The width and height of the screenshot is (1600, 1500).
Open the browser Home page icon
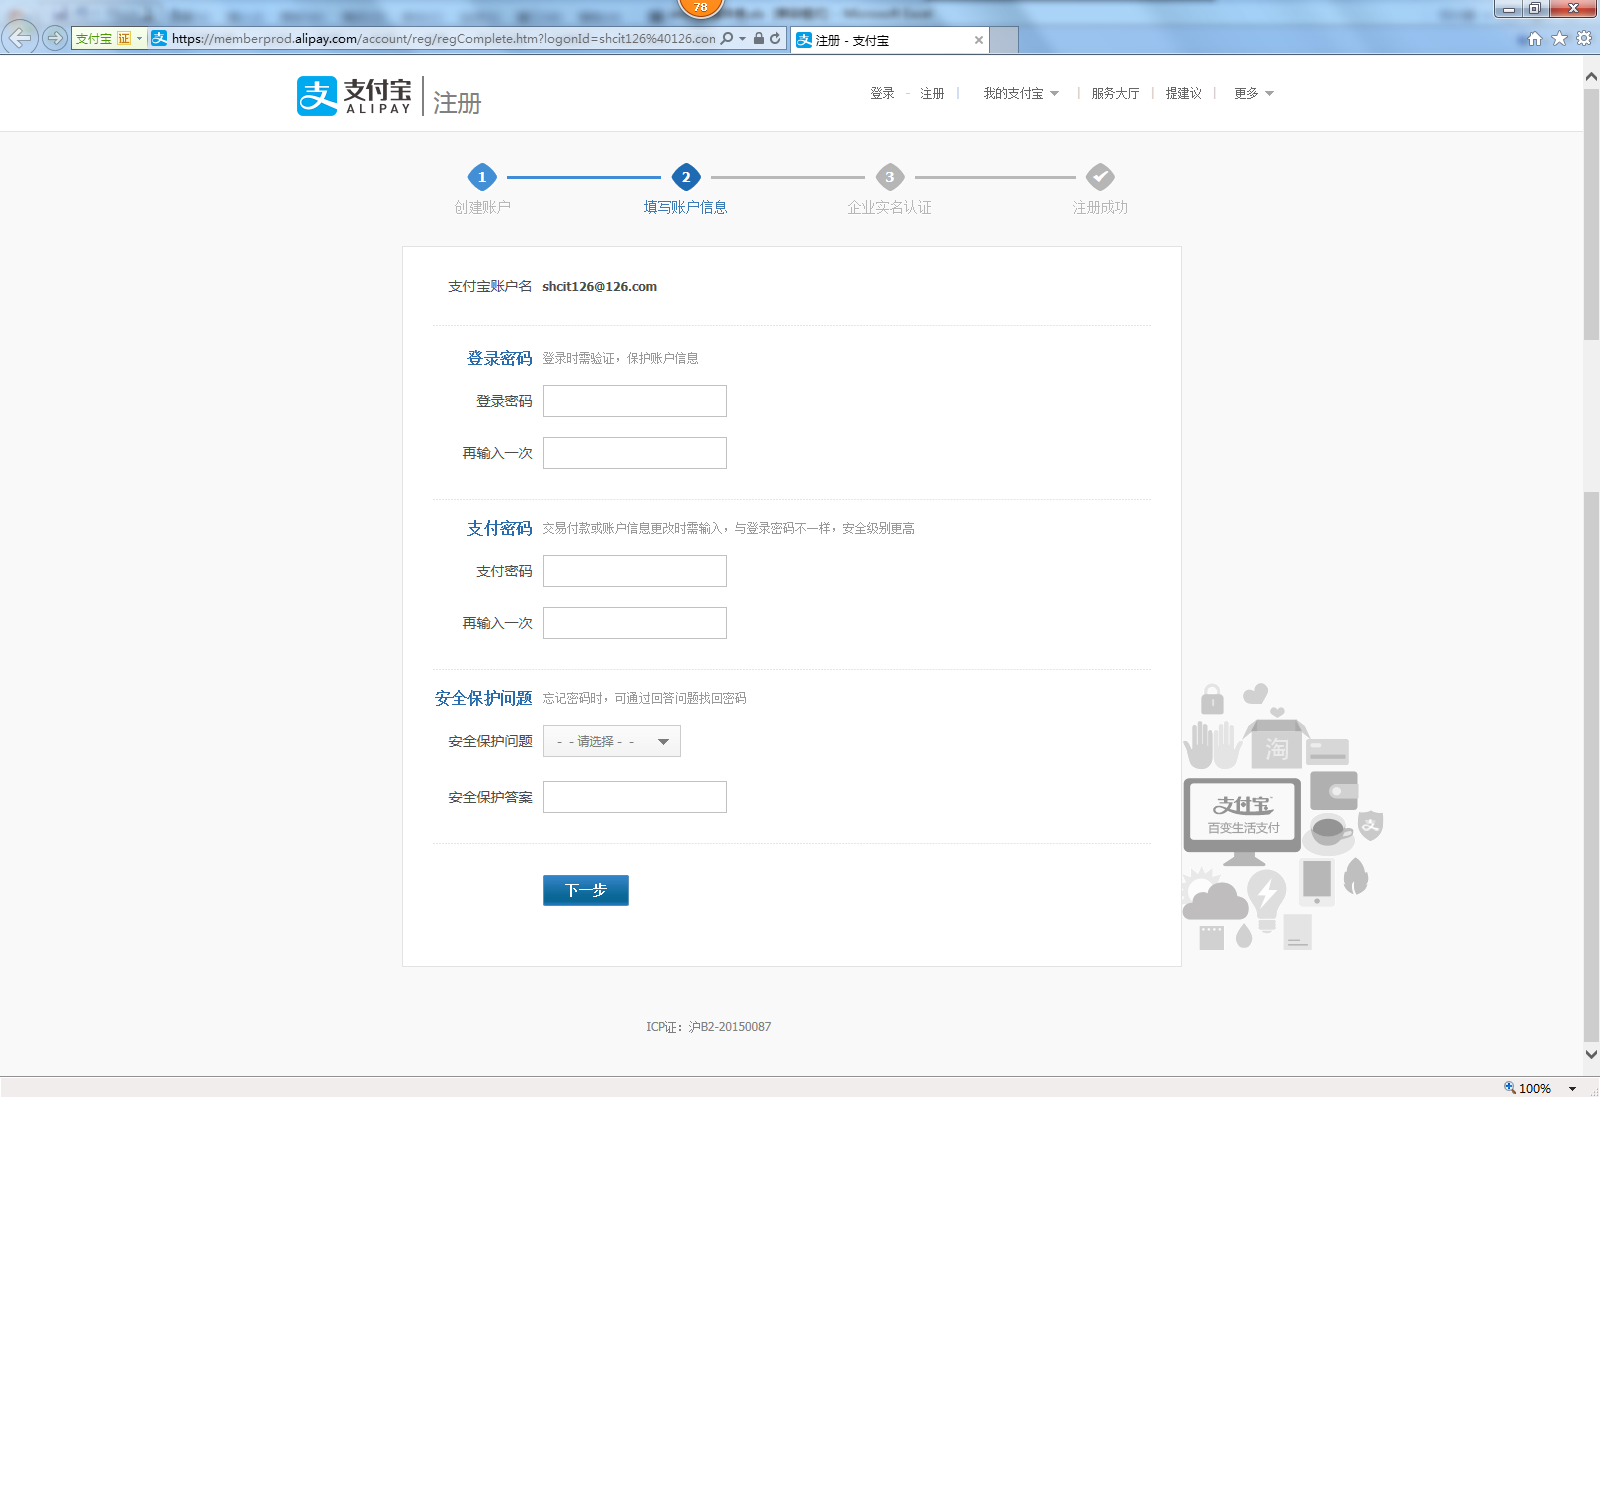[1535, 39]
